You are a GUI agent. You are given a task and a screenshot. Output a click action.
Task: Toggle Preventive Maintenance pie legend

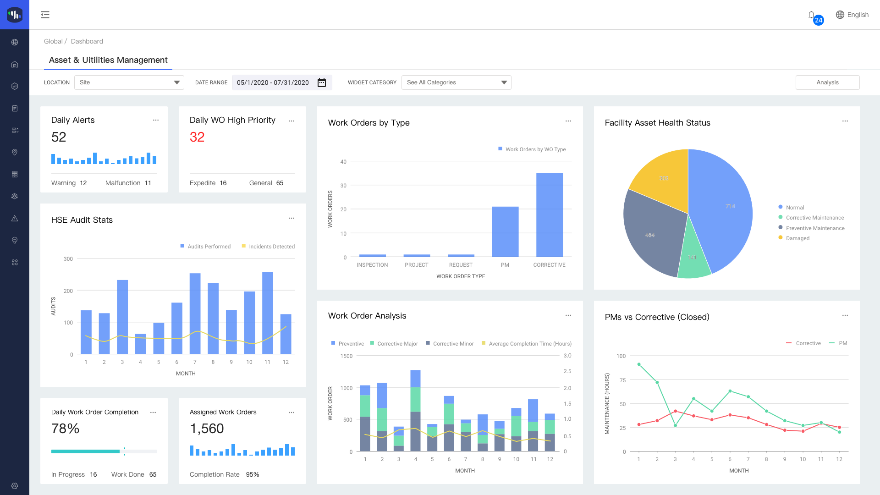(811, 228)
